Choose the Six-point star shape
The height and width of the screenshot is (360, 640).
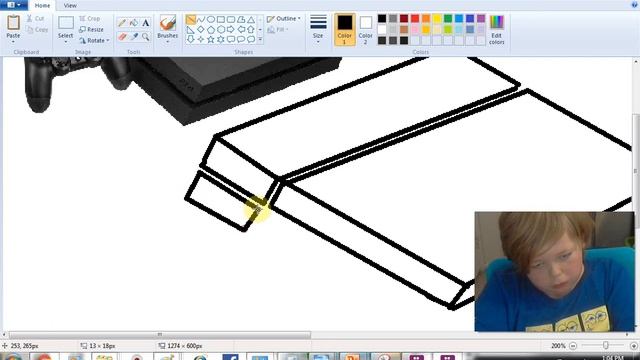[221, 40]
